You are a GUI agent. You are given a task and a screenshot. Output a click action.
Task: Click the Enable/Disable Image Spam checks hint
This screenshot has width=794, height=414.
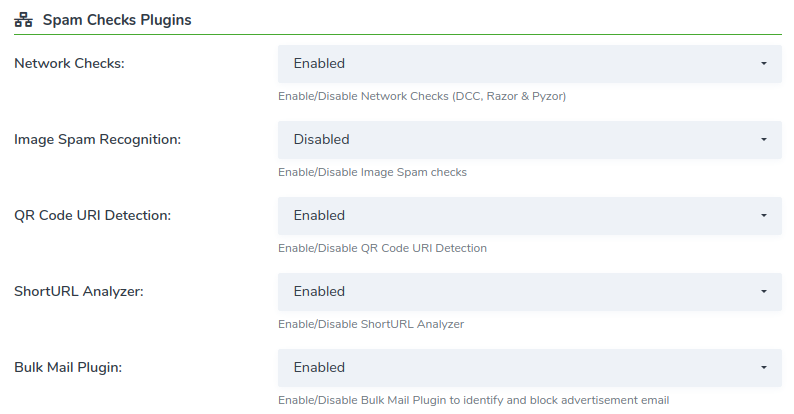(x=372, y=172)
